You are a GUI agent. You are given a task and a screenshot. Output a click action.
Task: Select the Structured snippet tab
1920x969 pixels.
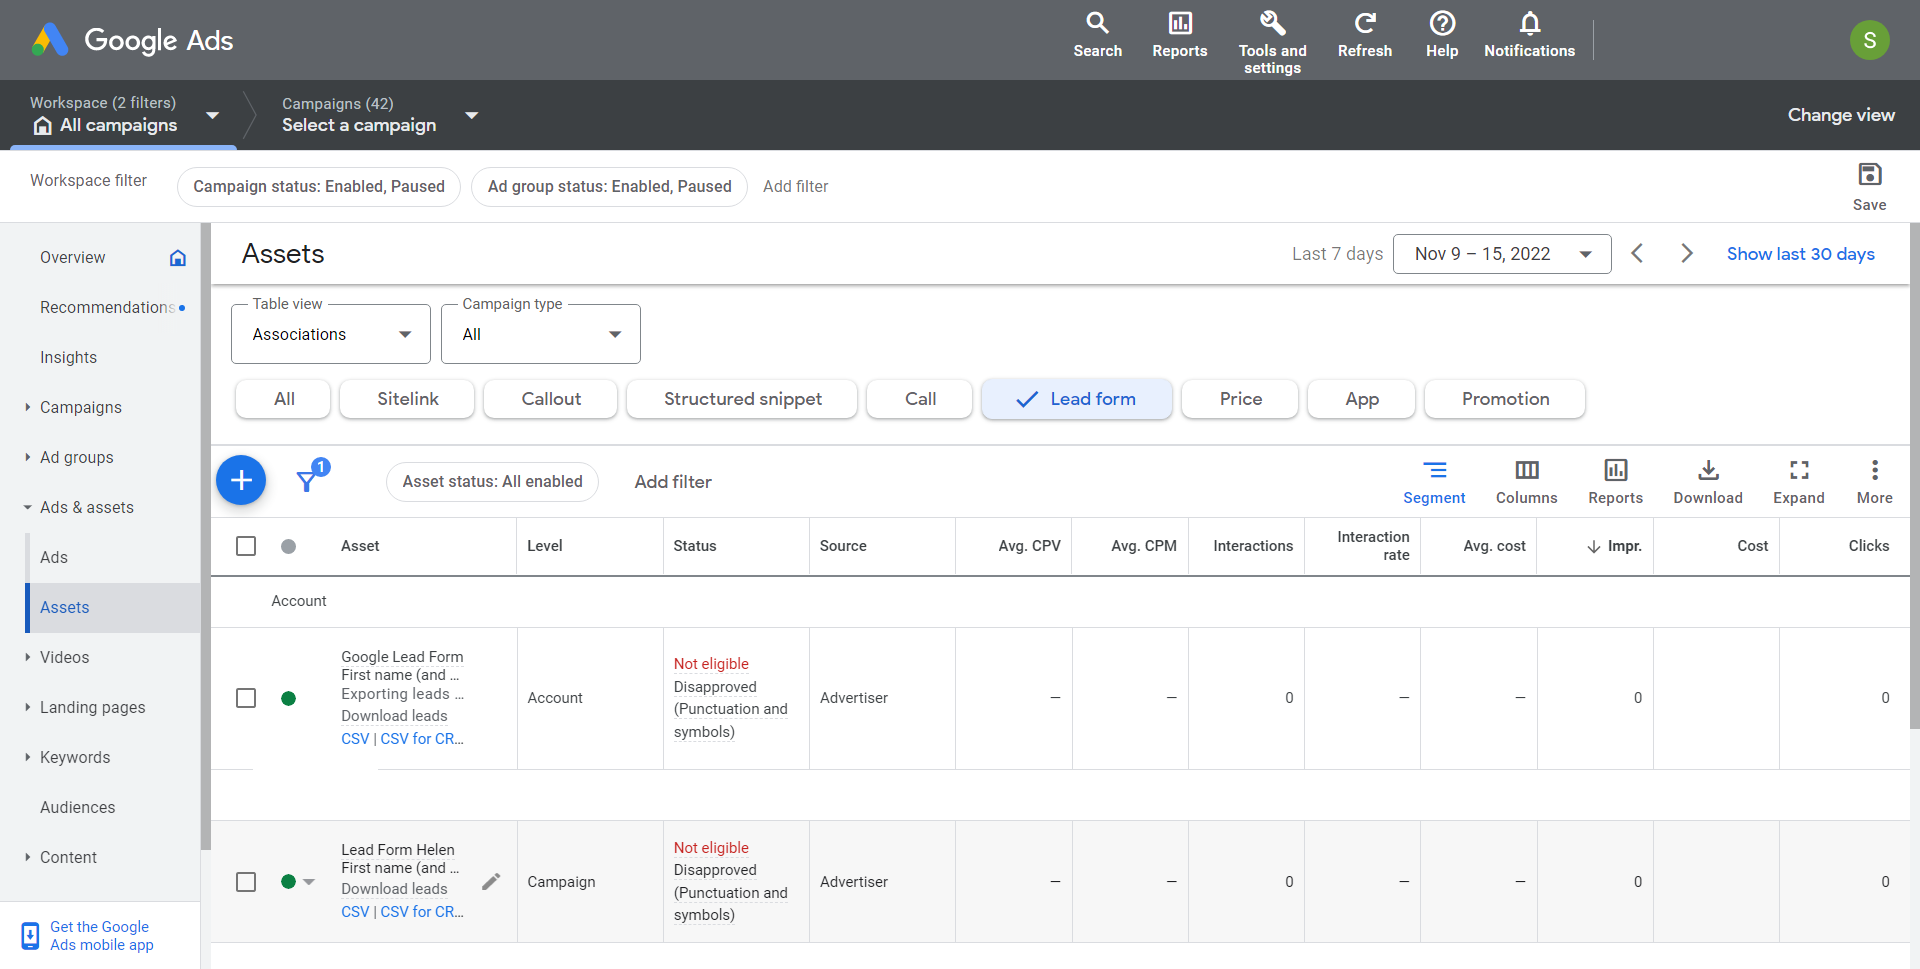click(x=742, y=399)
